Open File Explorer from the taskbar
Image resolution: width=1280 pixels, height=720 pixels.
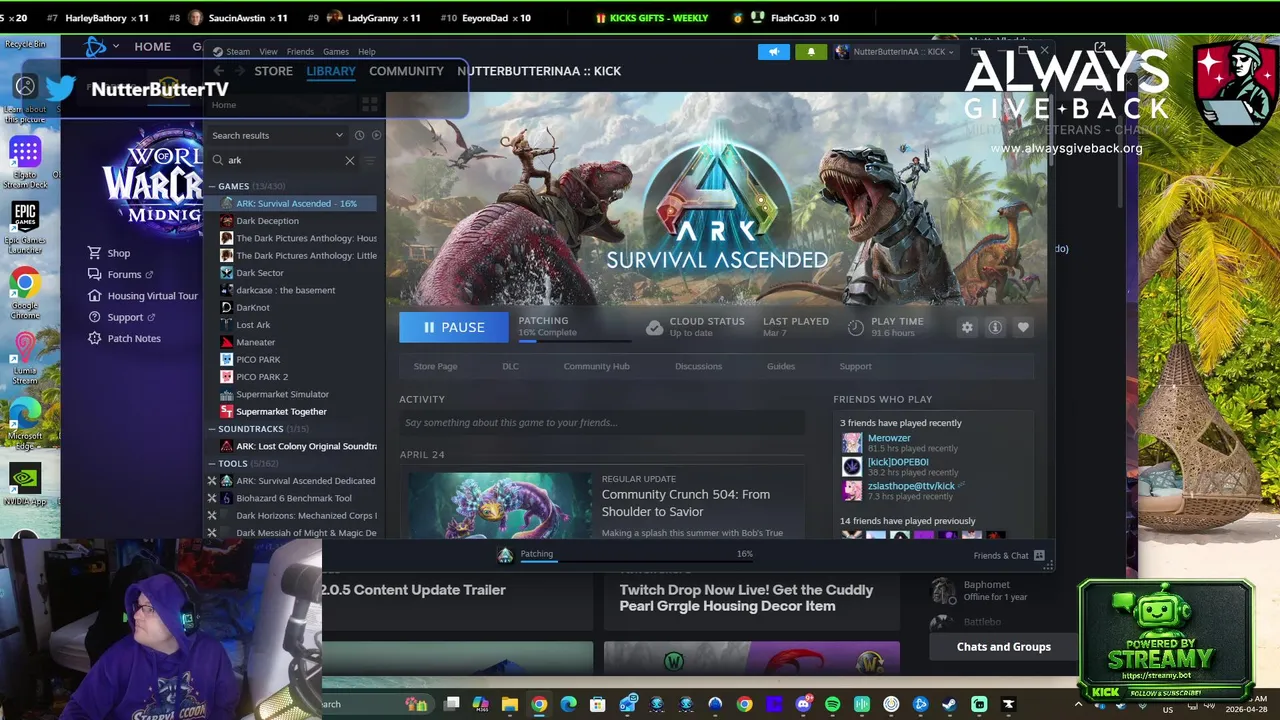click(510, 704)
